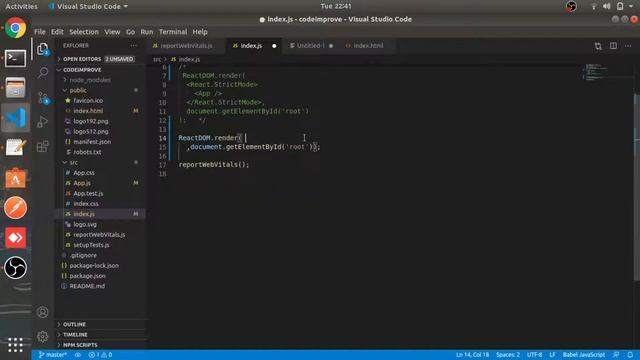Viewport: 640px width, 360px height.
Task: Click the Open Changes icon in editor toolbar
Action: click(x=598, y=46)
